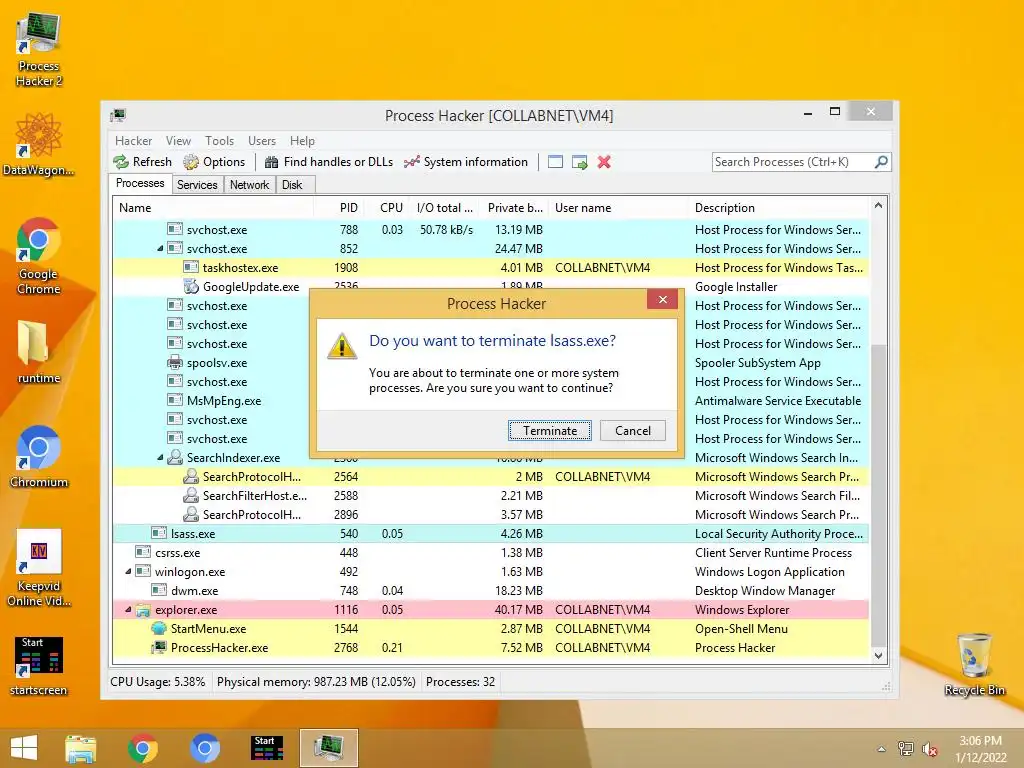Open Options from the toolbar
The image size is (1024, 768).
(214, 162)
